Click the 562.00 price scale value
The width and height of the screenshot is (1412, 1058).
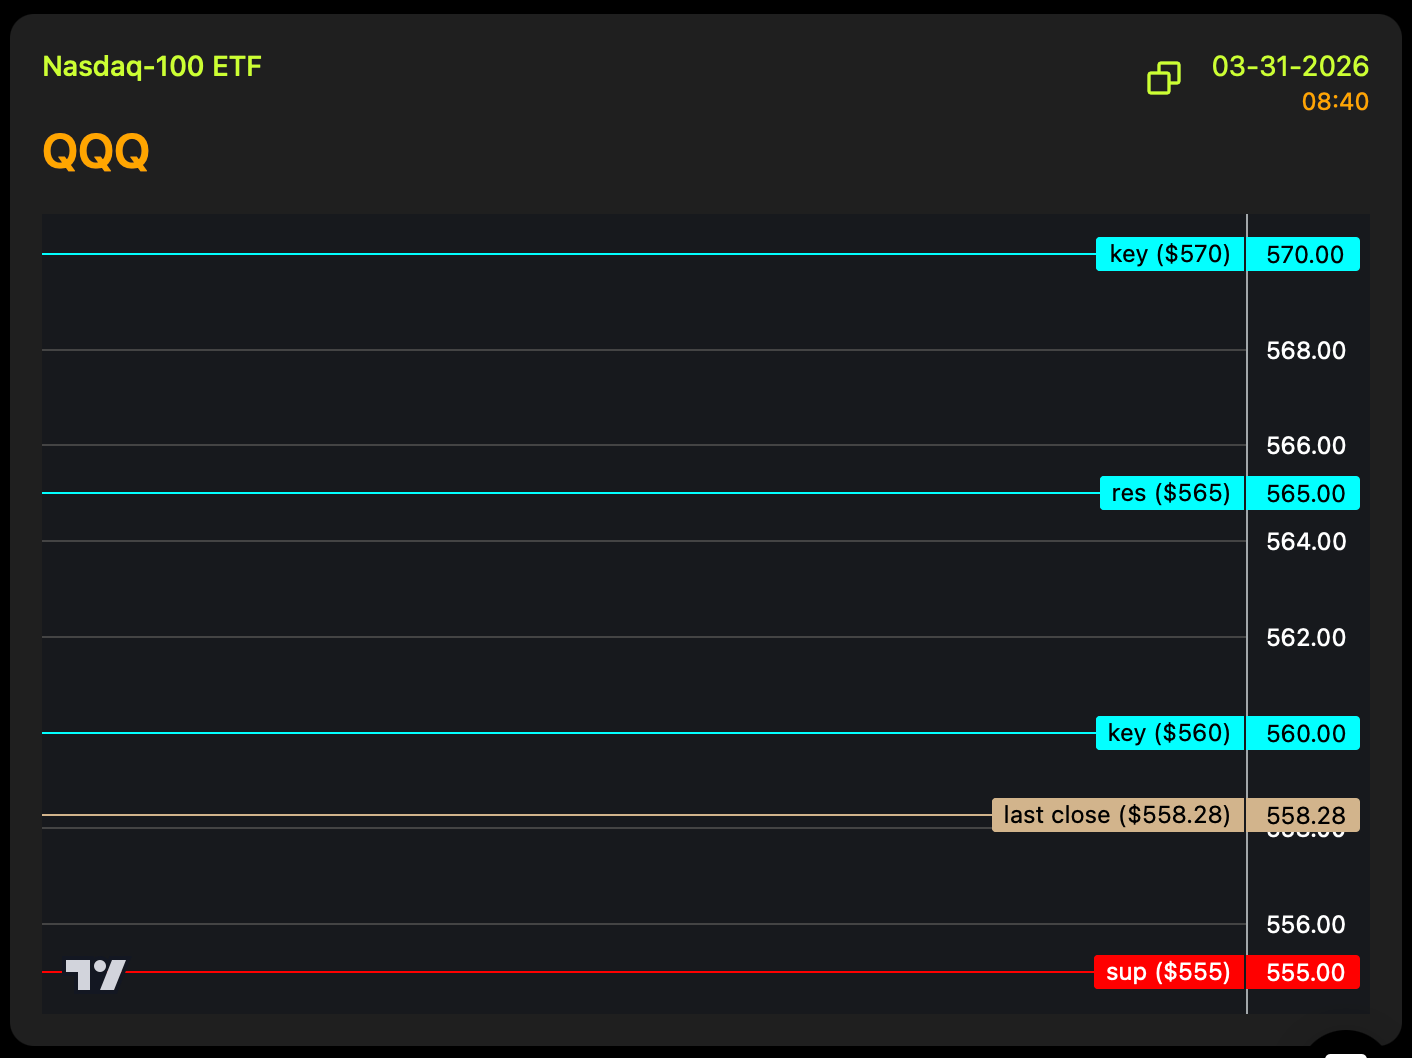click(x=1305, y=638)
